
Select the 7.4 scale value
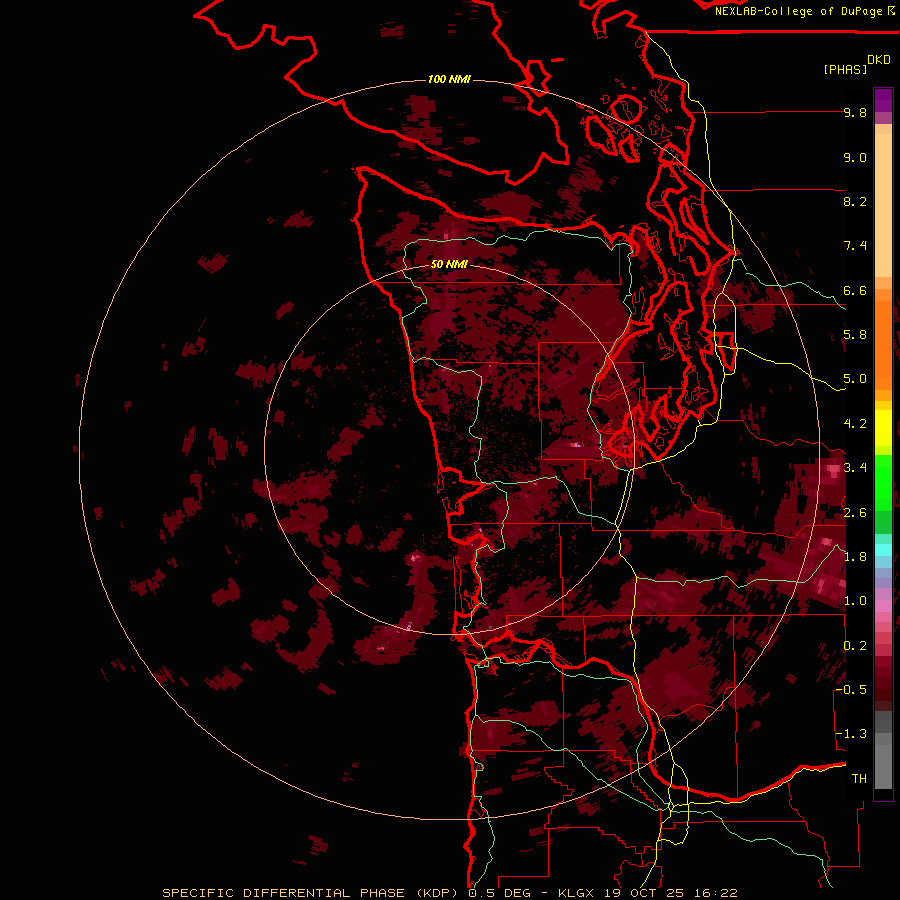pos(855,246)
